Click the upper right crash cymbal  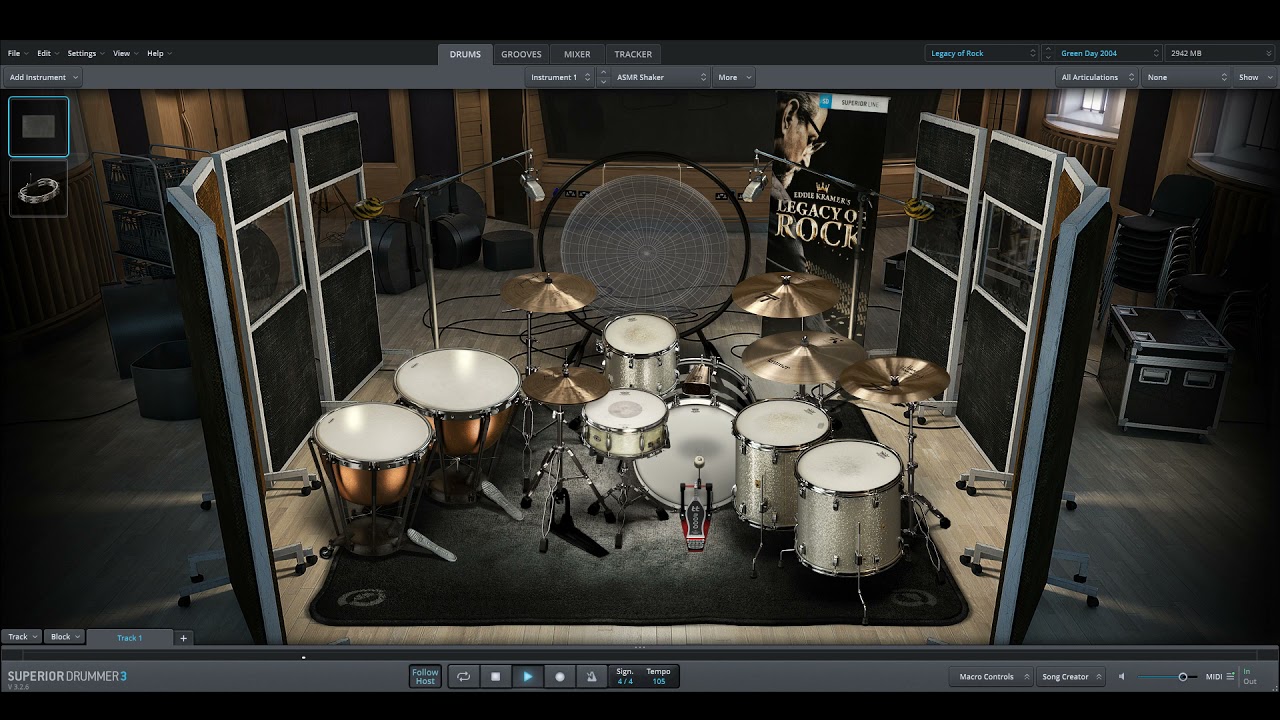pyautogui.click(x=786, y=293)
